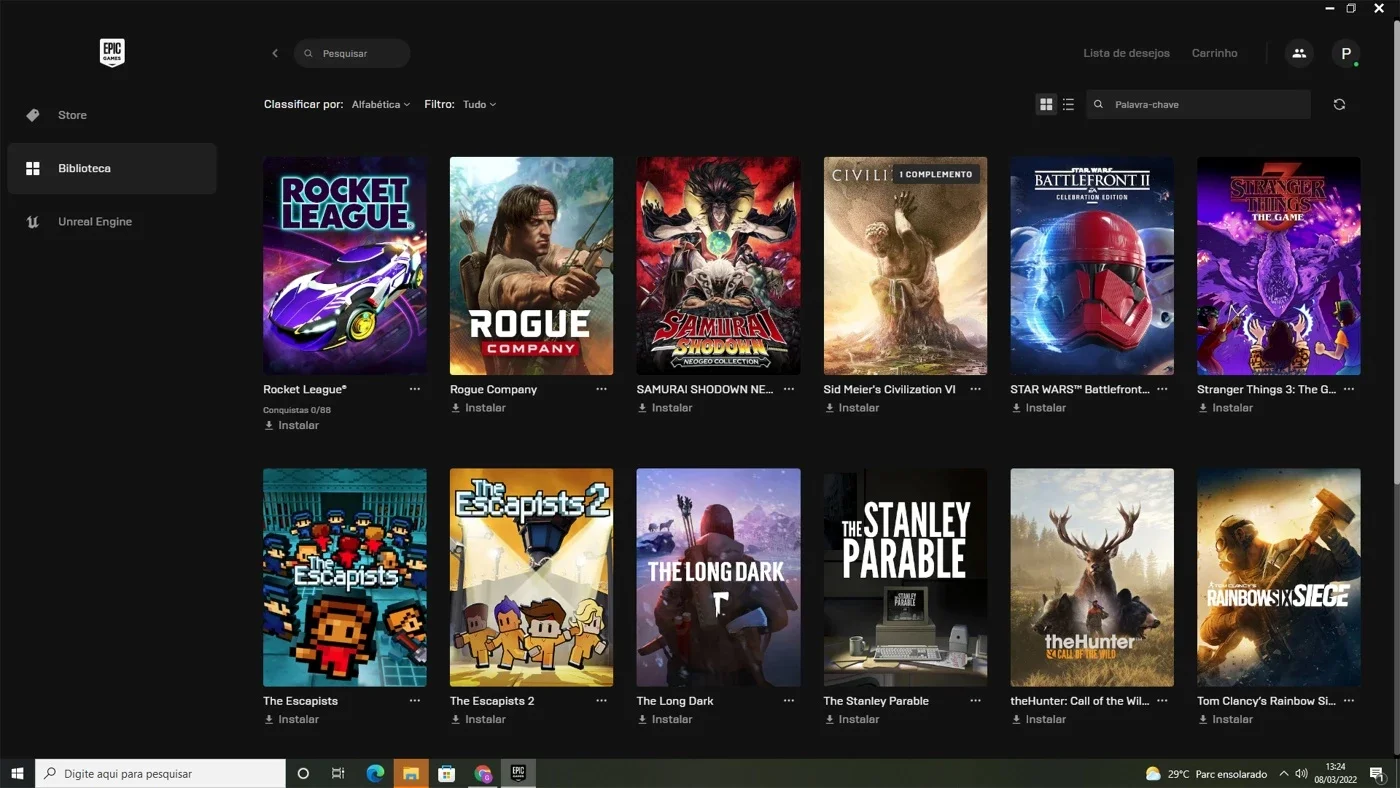Open the Civilization VI cover art
Viewport: 1400px width, 788px height.
coord(906,266)
